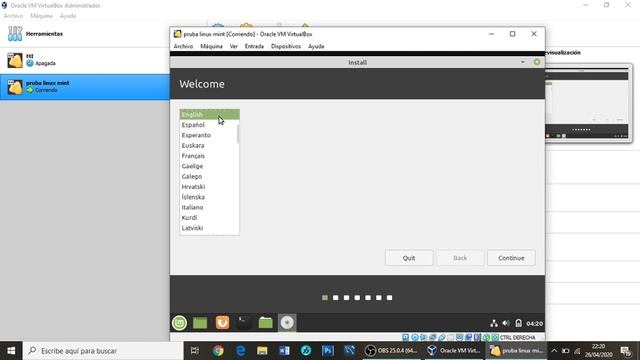The width and height of the screenshot is (640, 360).
Task: Click Continue in the installer
Action: [511, 258]
